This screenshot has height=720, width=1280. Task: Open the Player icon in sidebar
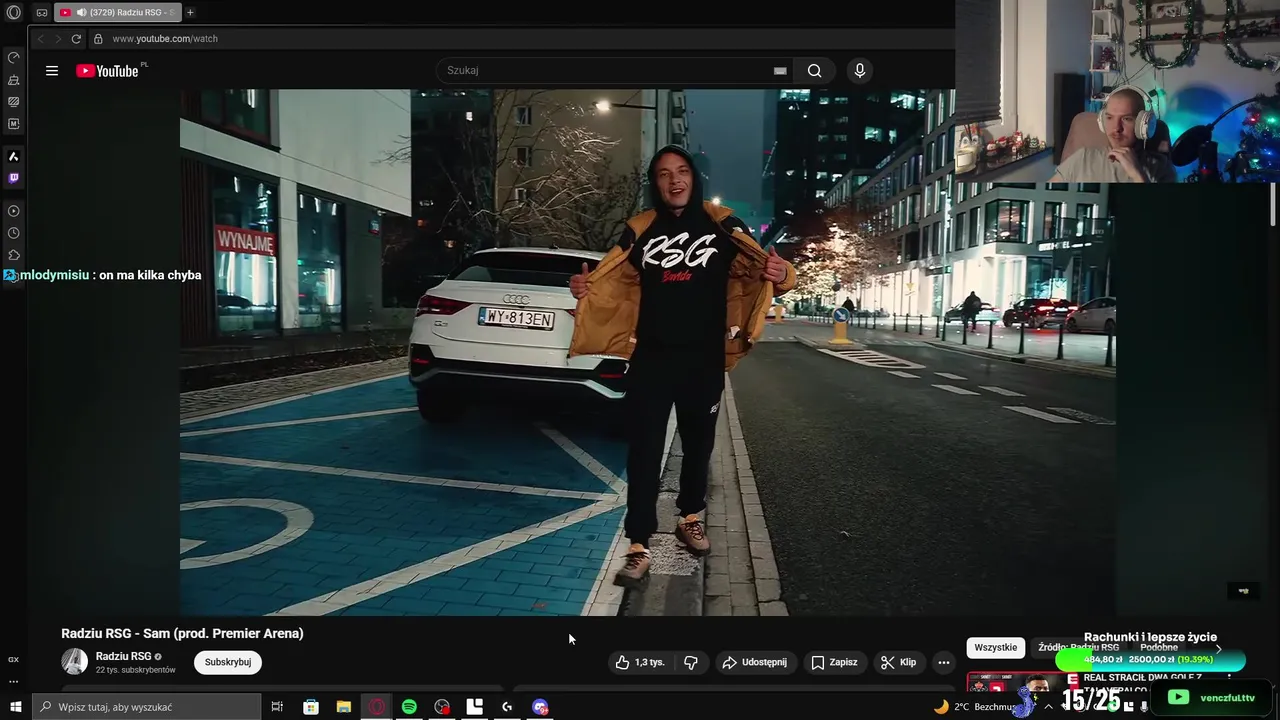click(14, 211)
